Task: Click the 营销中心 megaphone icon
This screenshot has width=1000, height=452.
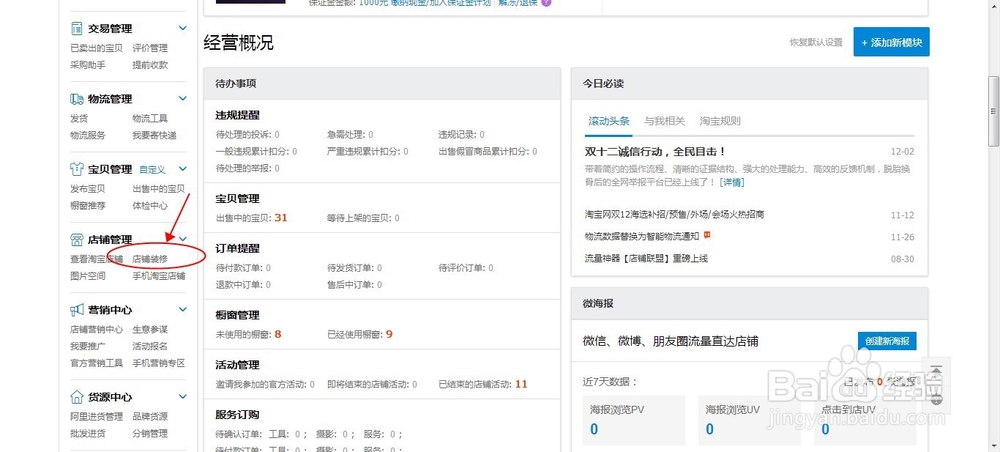Action: (77, 310)
